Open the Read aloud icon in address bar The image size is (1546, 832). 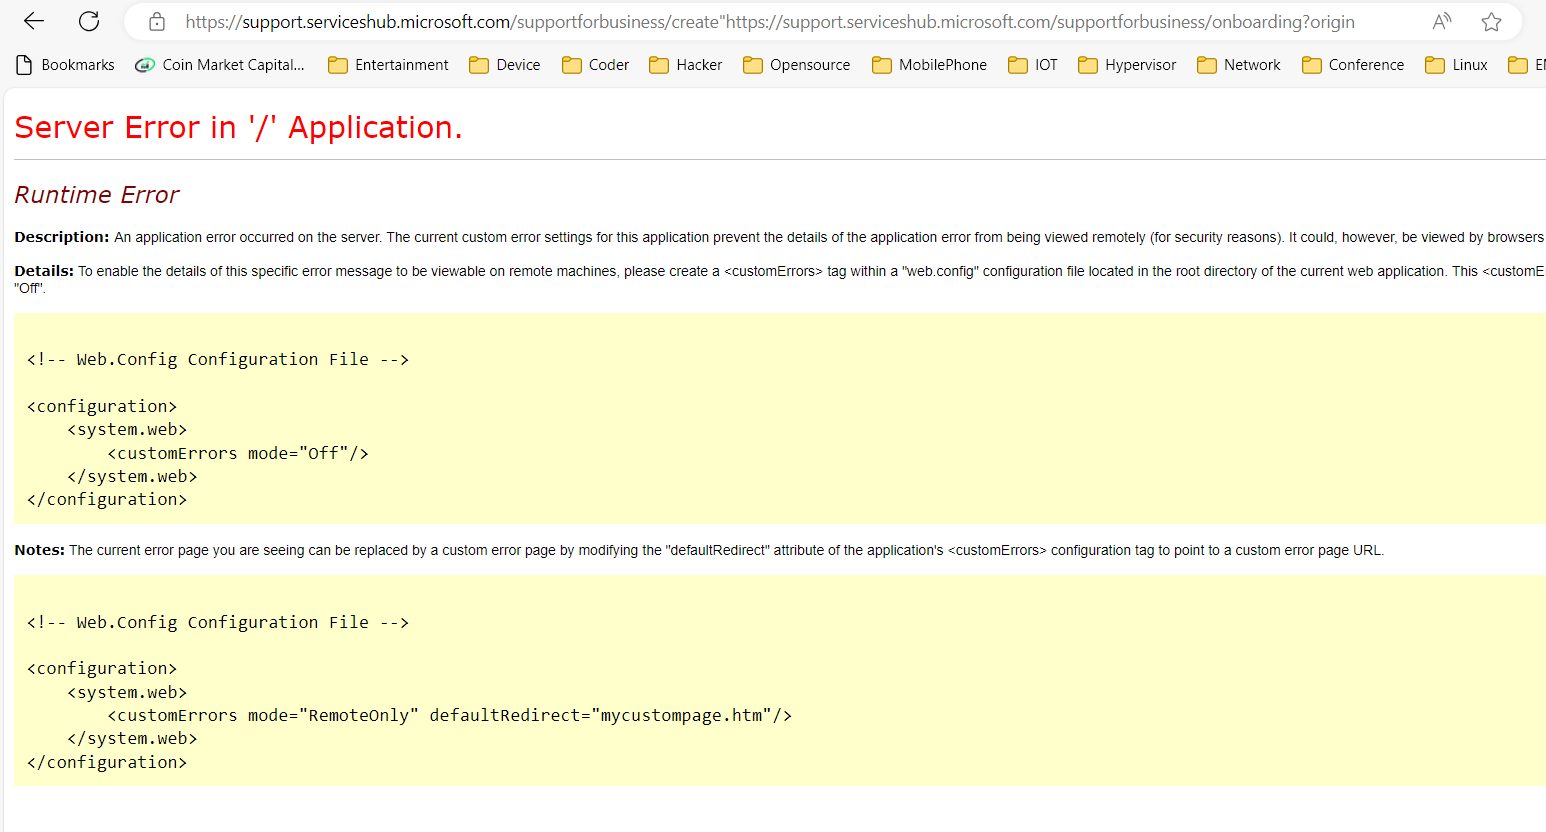pyautogui.click(x=1441, y=21)
